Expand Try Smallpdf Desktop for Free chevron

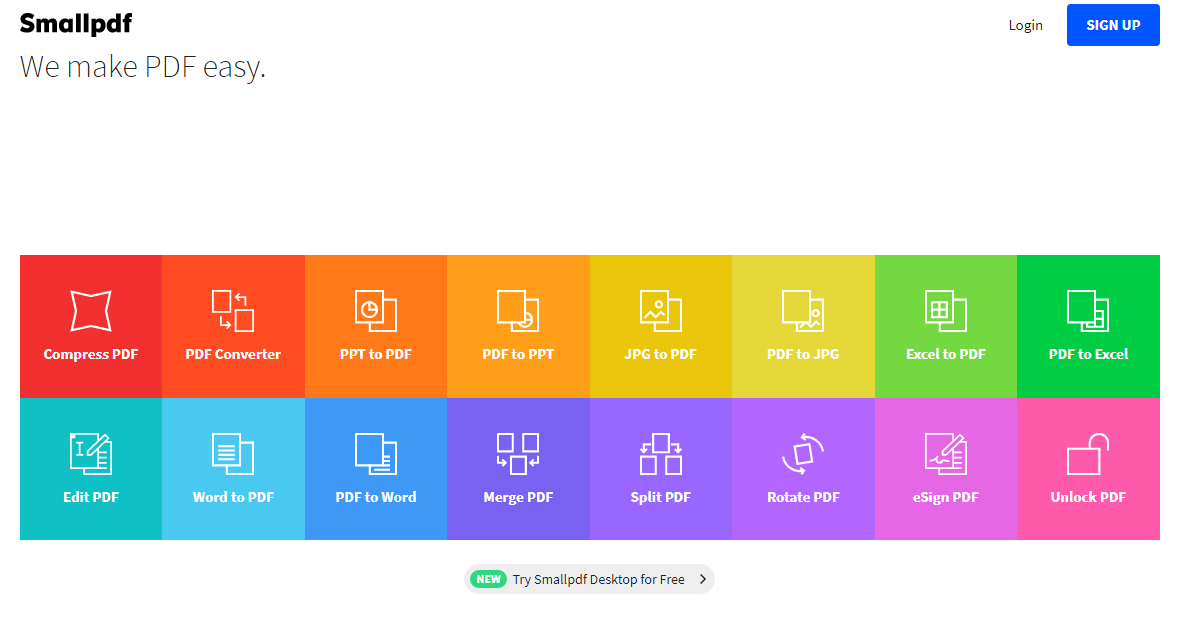(703, 579)
